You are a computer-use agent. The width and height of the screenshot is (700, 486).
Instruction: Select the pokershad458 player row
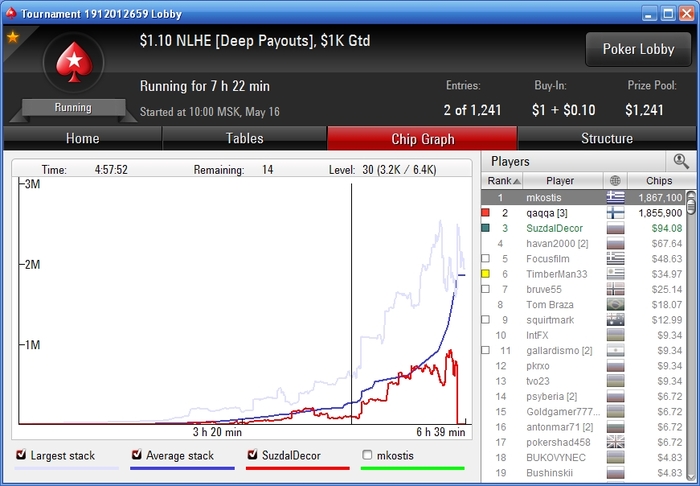click(x=583, y=442)
